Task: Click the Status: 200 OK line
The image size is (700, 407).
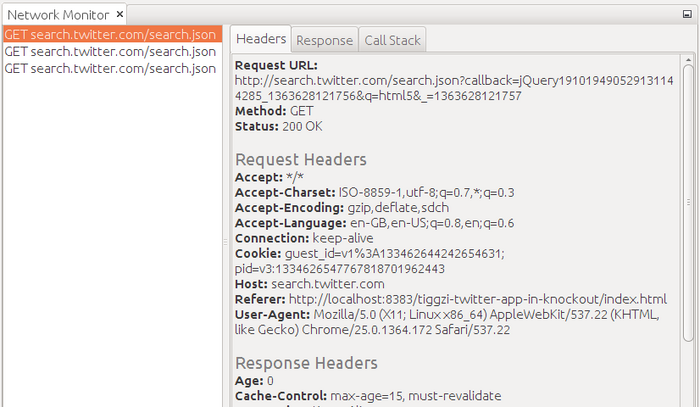Action: pos(279,126)
